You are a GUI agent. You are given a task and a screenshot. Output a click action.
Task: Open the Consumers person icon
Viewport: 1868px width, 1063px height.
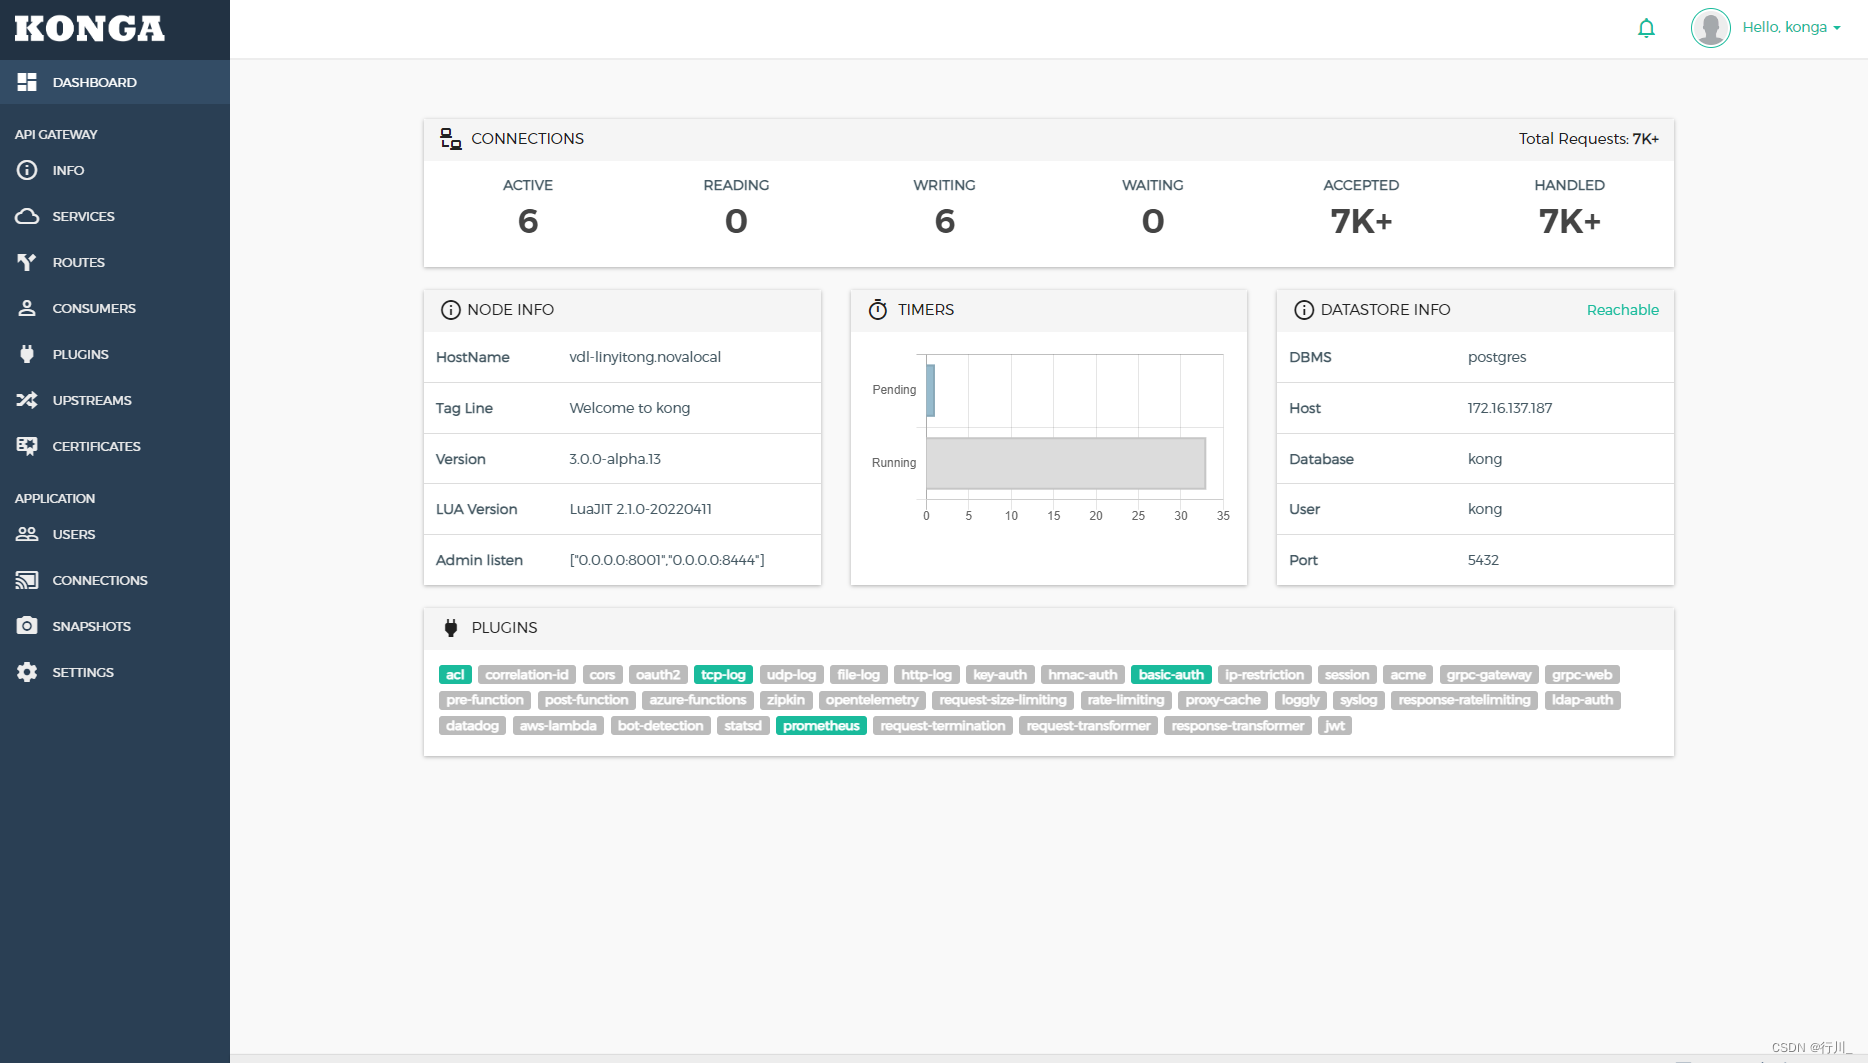pos(27,308)
